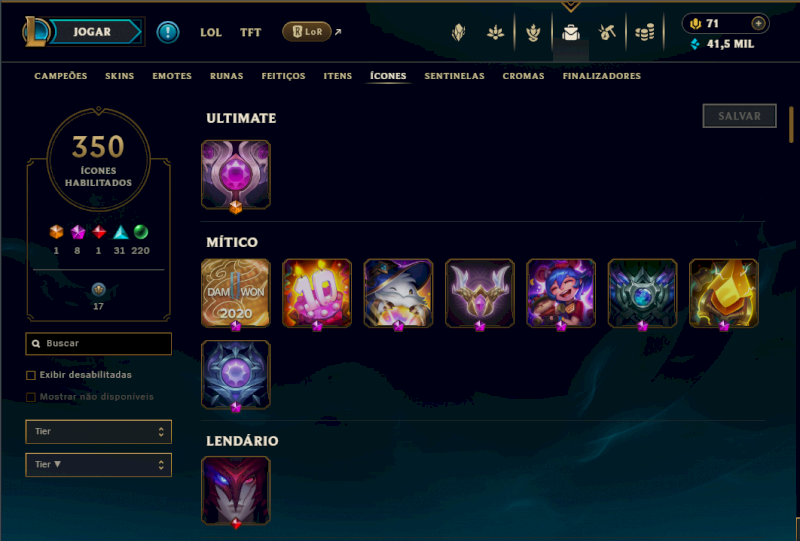The height and width of the screenshot is (541, 800).
Task: Enable the Exibir desabilitadas checkbox
Action: point(31,375)
